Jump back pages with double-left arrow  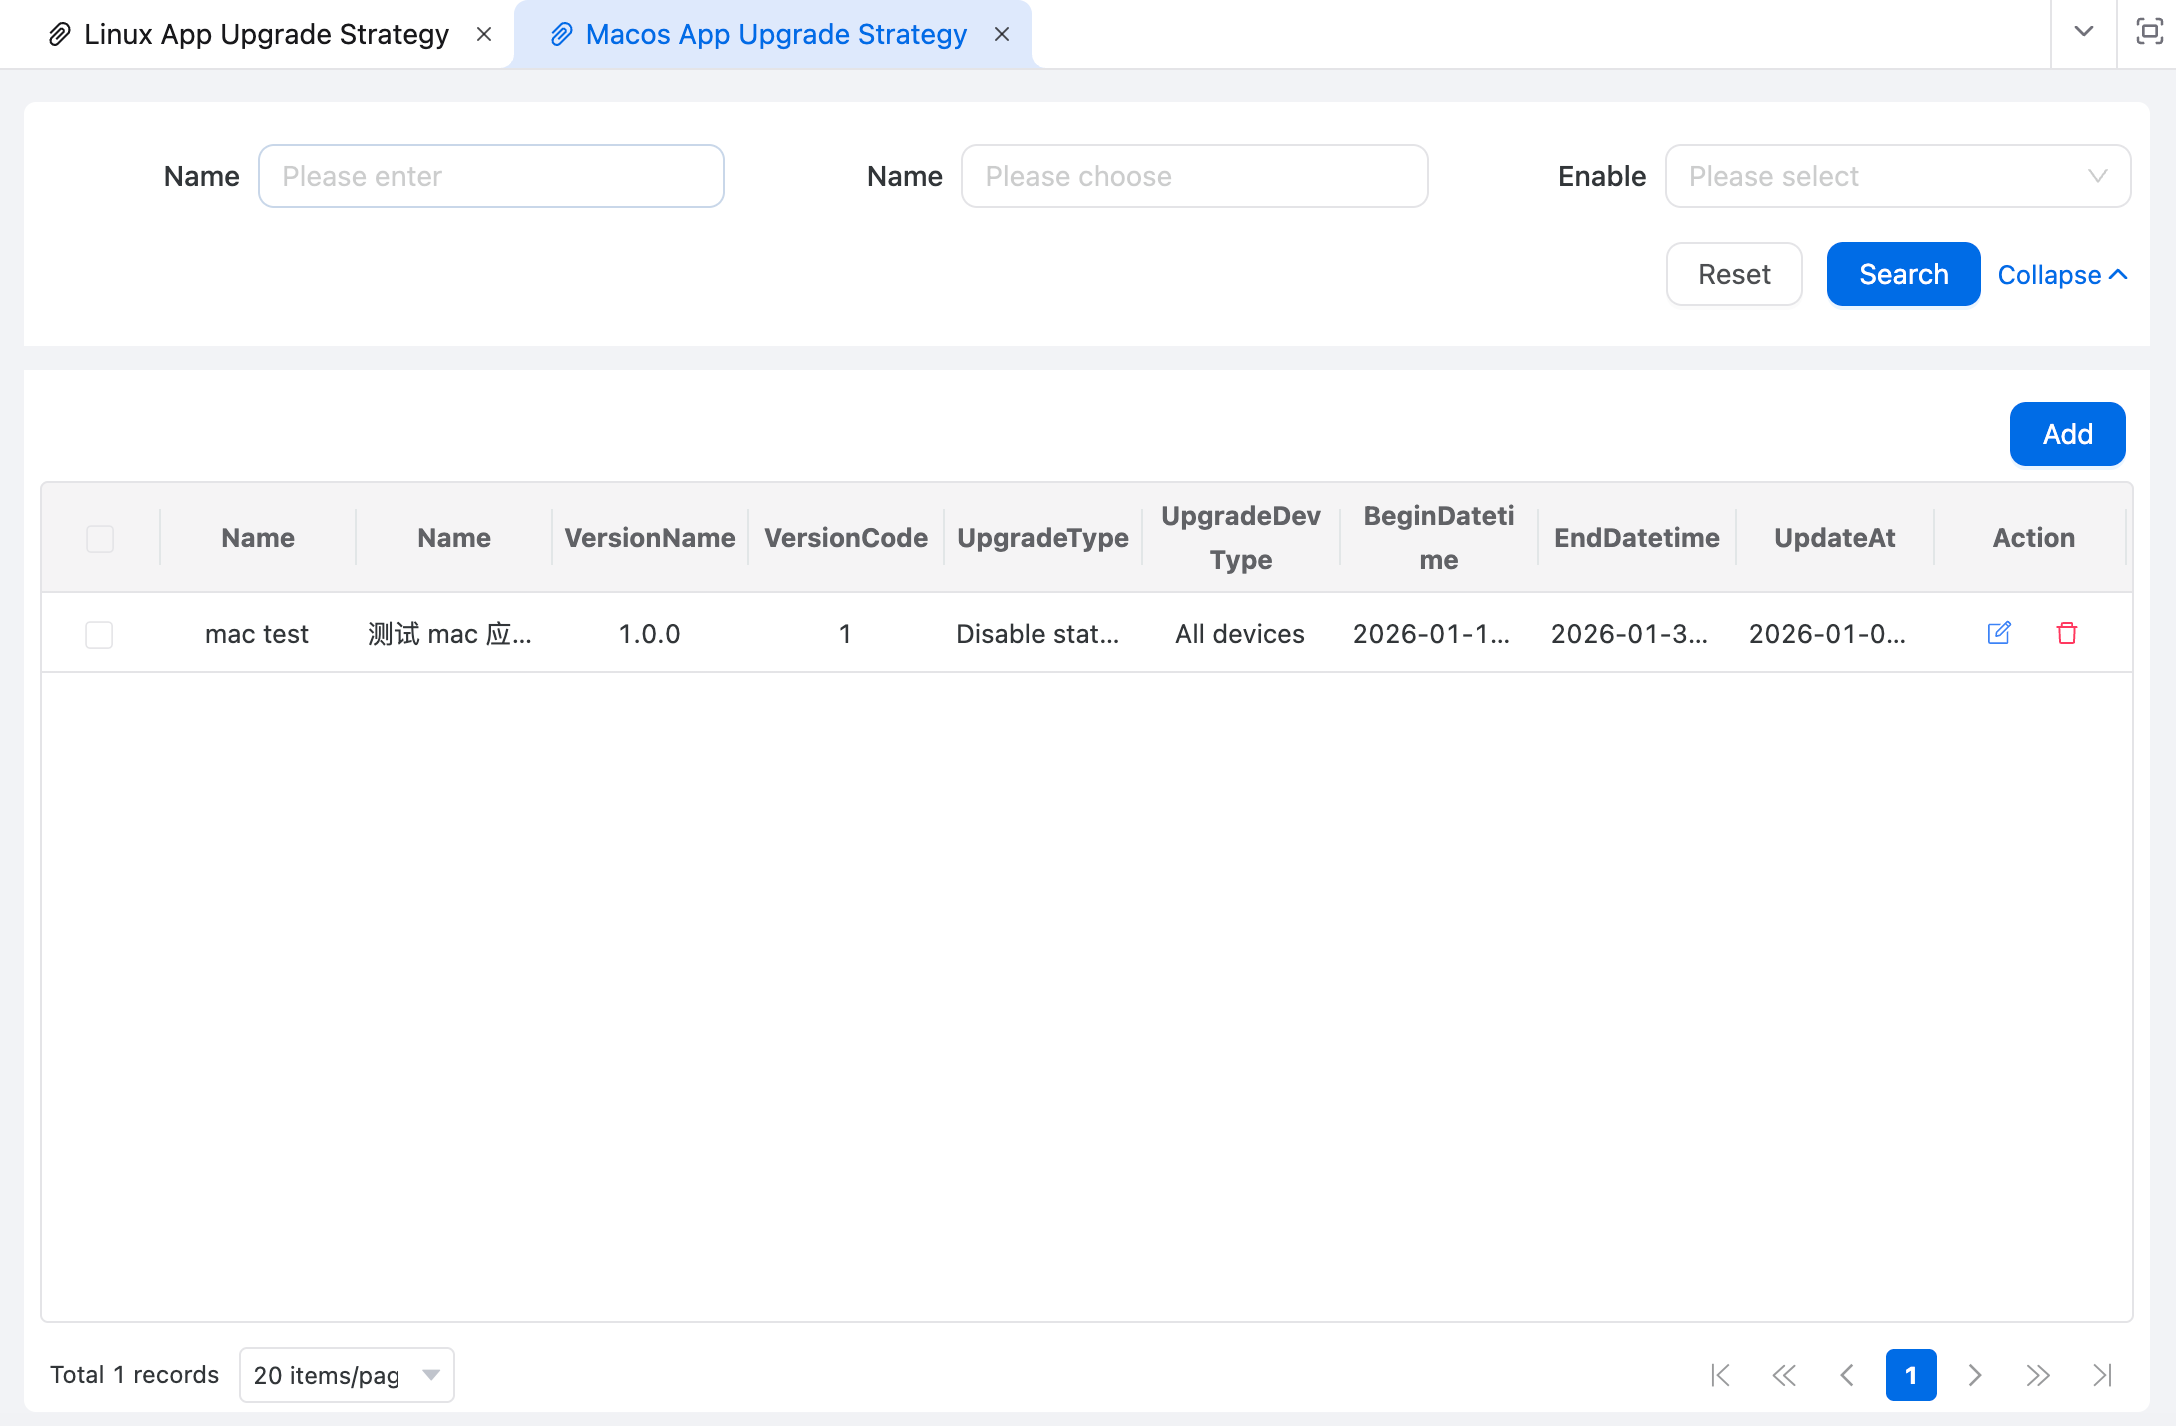tap(1784, 1375)
